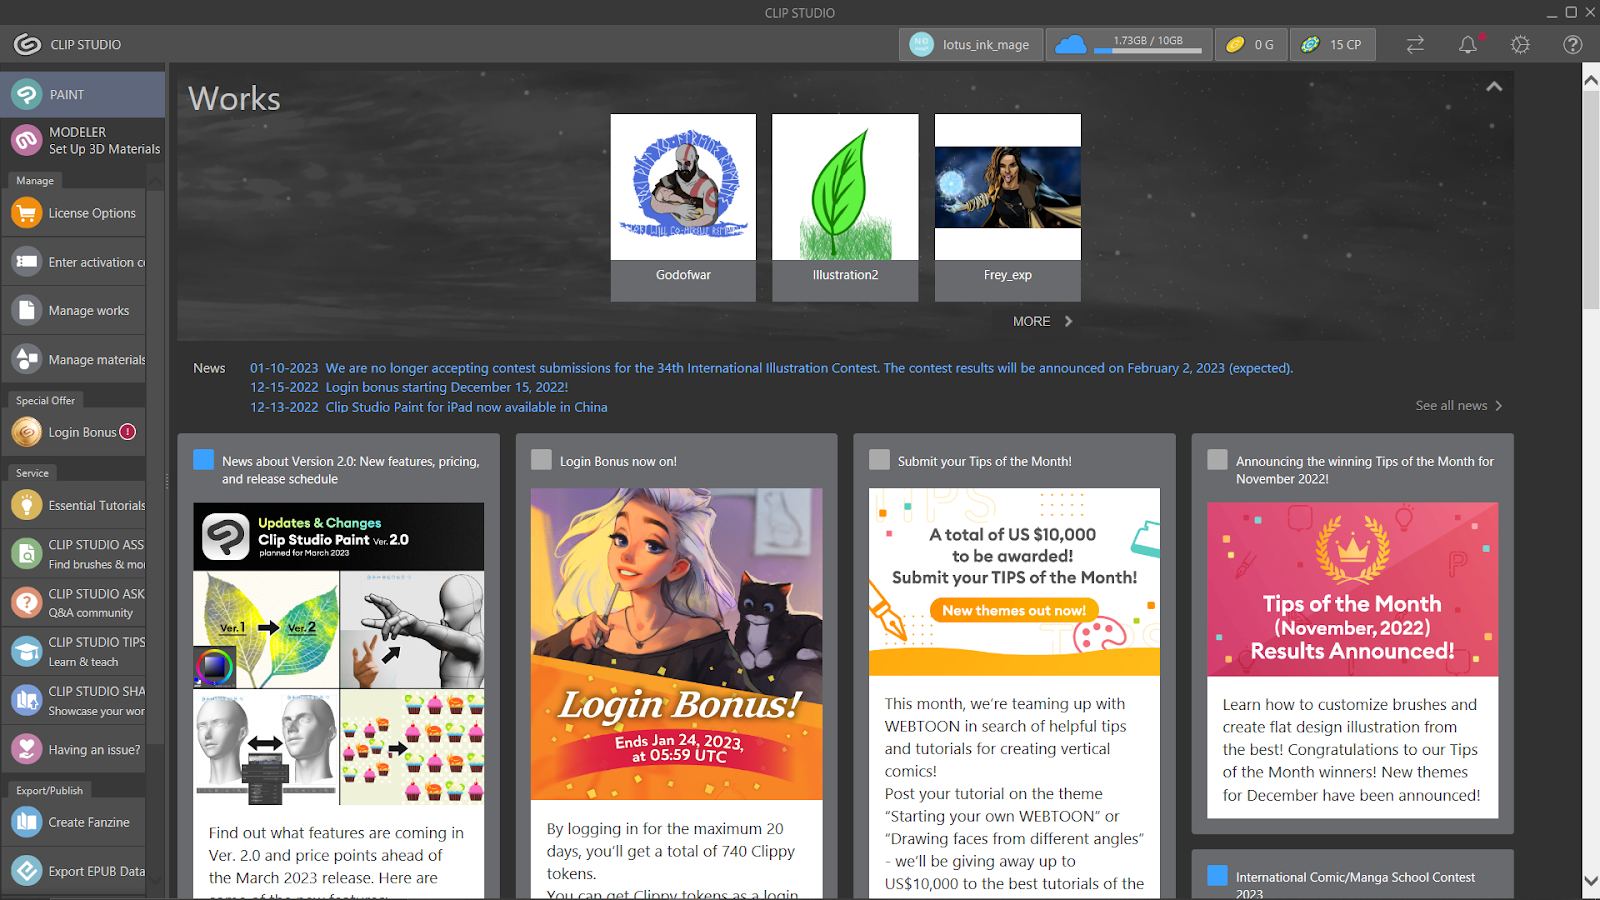Open help question mark icon
Screen dimensions: 1600x900
(1572, 44)
